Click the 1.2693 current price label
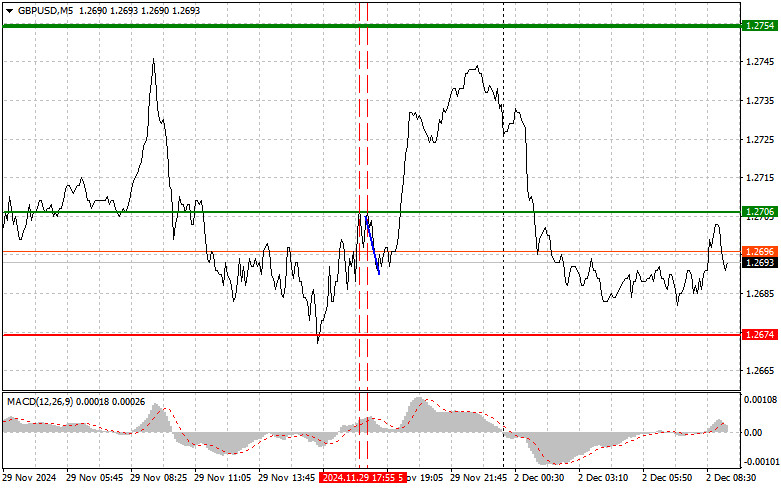The image size is (781, 489). (x=759, y=262)
